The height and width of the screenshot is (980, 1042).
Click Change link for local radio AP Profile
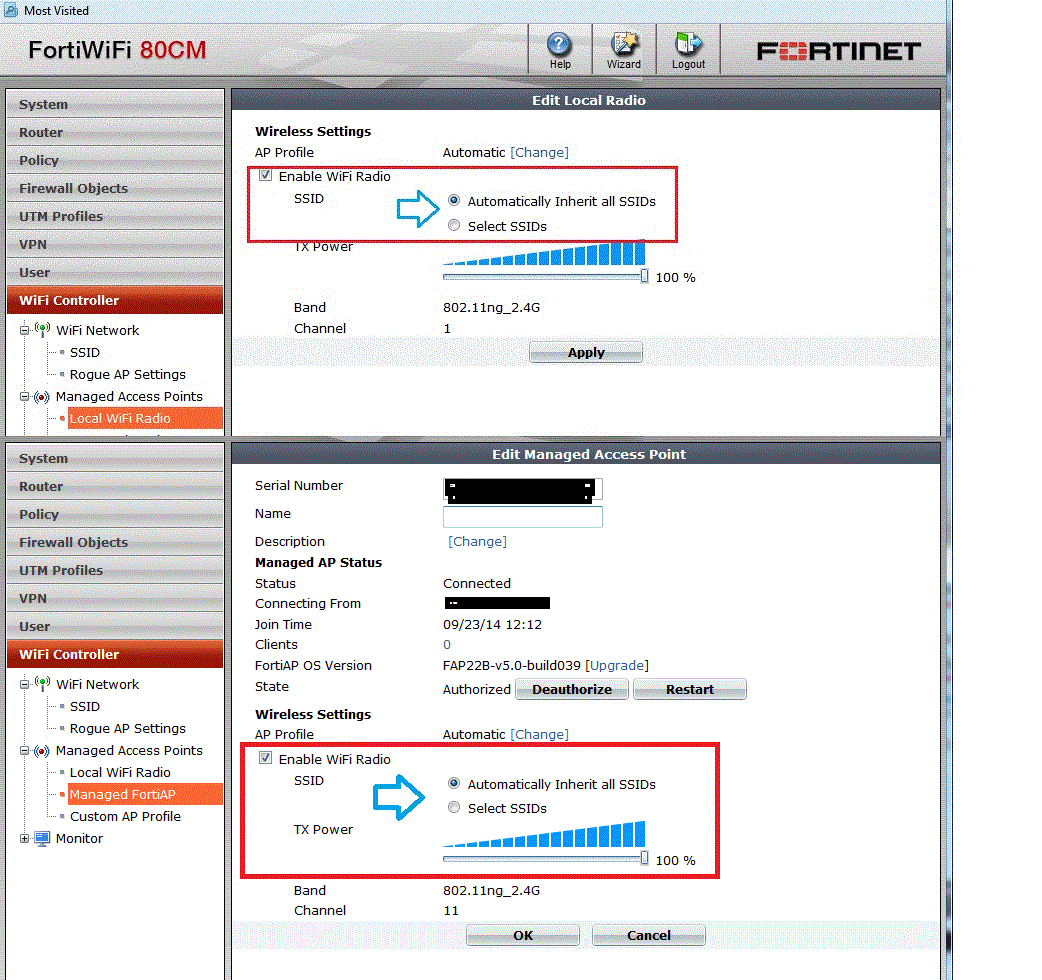539,152
